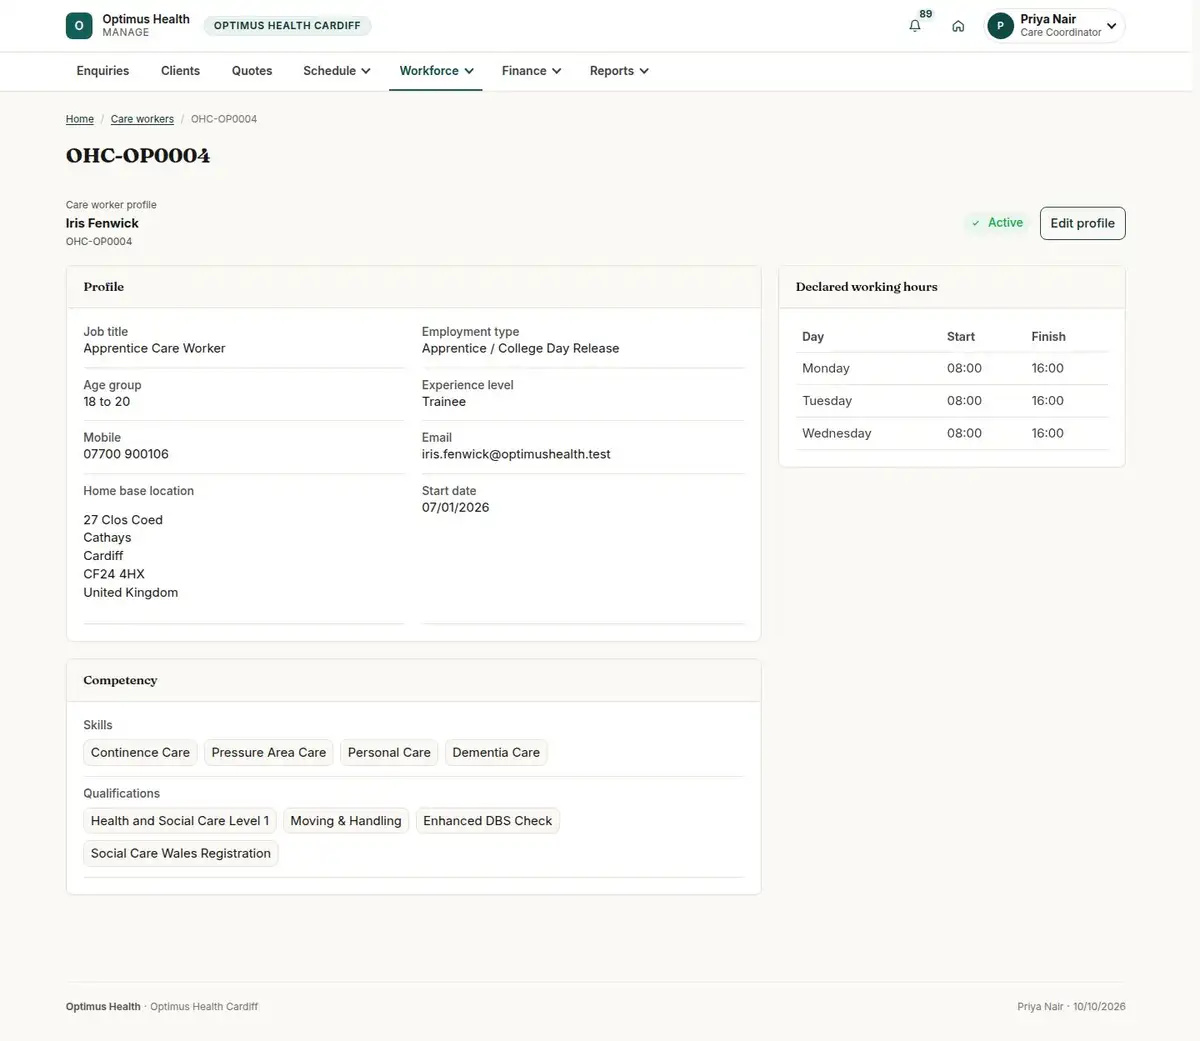The width and height of the screenshot is (1200, 1041).
Task: Click the Trainee experience level value
Action: 444,401
